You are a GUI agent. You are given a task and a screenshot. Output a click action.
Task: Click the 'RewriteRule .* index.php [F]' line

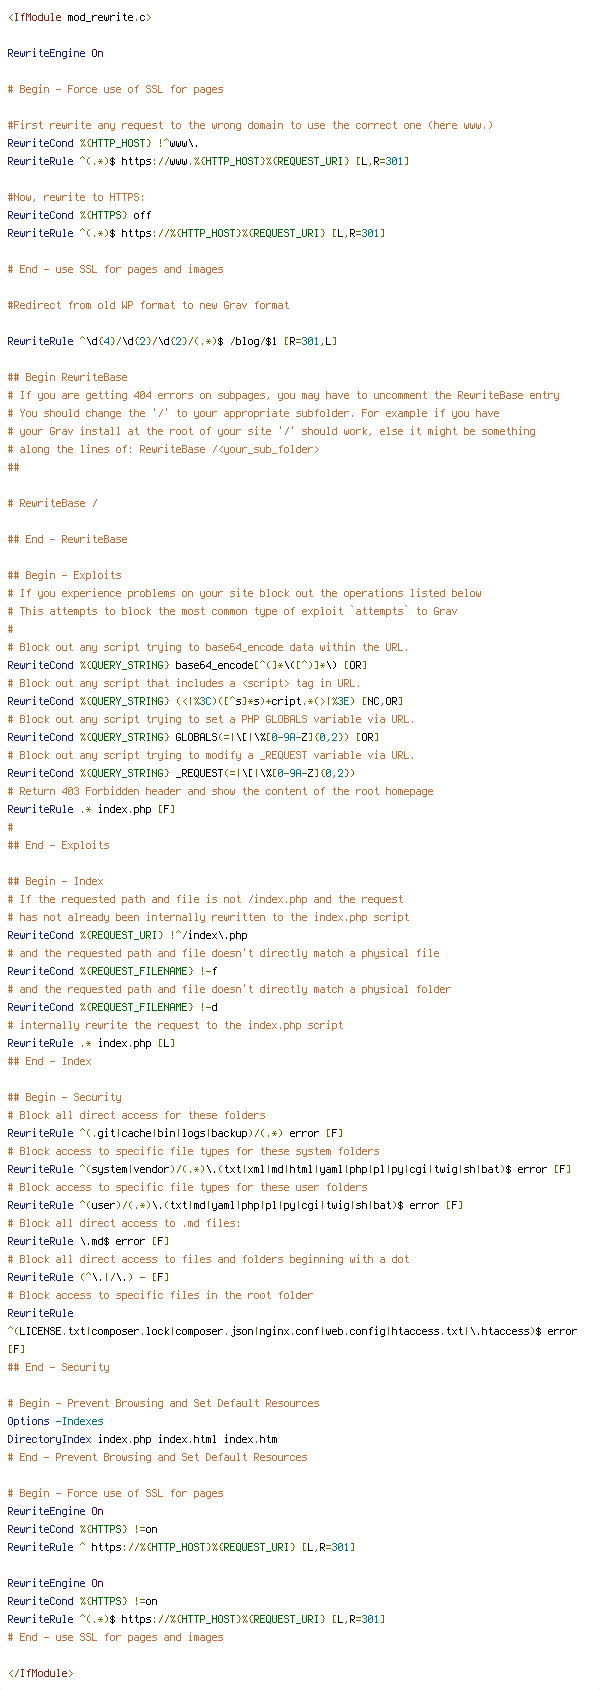pos(91,809)
